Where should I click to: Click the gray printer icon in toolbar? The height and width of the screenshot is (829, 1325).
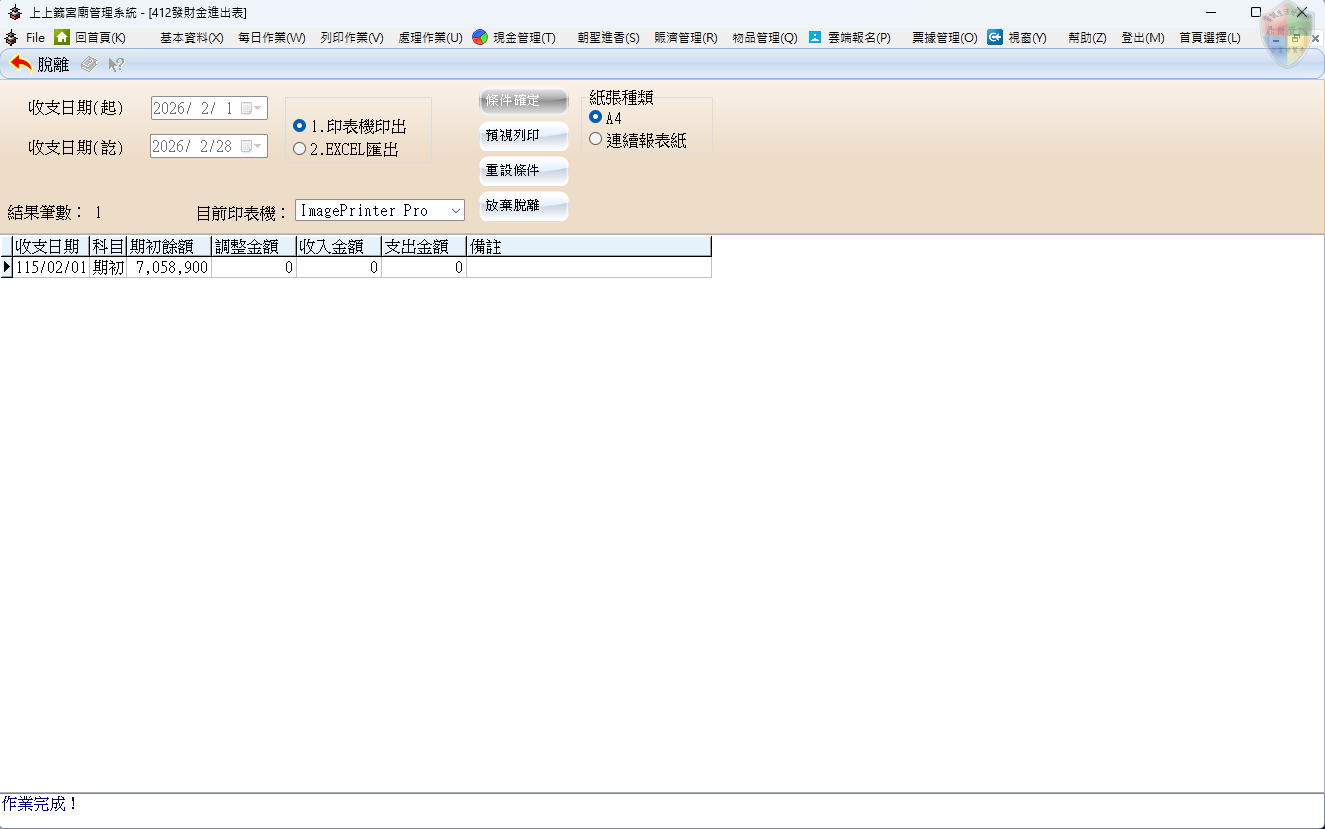[89, 64]
